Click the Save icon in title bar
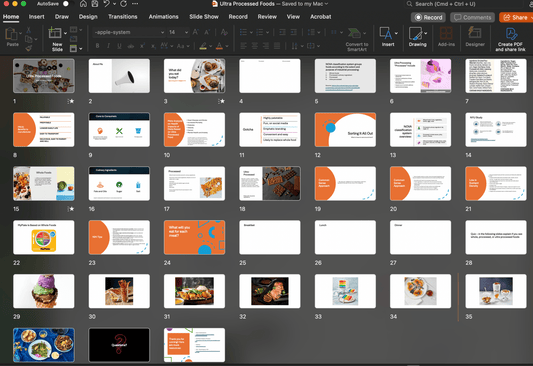The width and height of the screenshot is (533, 366). point(95,4)
